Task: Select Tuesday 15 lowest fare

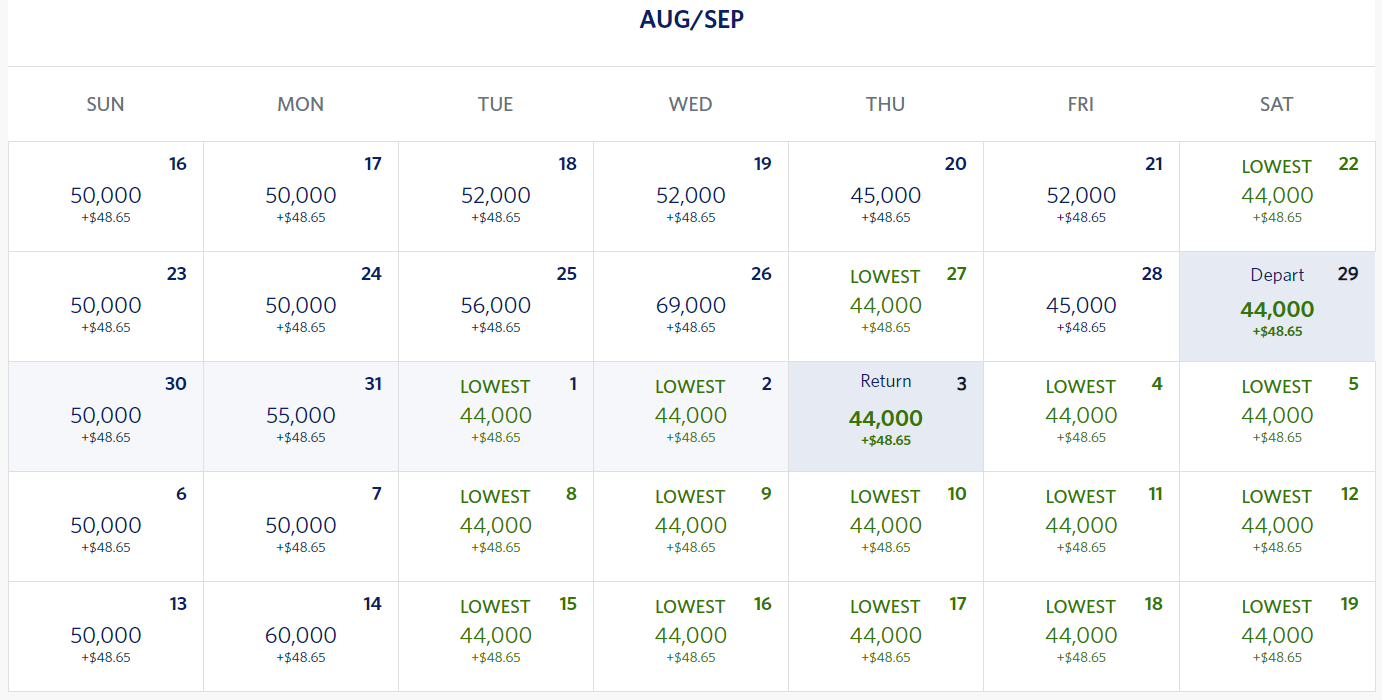Action: pos(496,636)
